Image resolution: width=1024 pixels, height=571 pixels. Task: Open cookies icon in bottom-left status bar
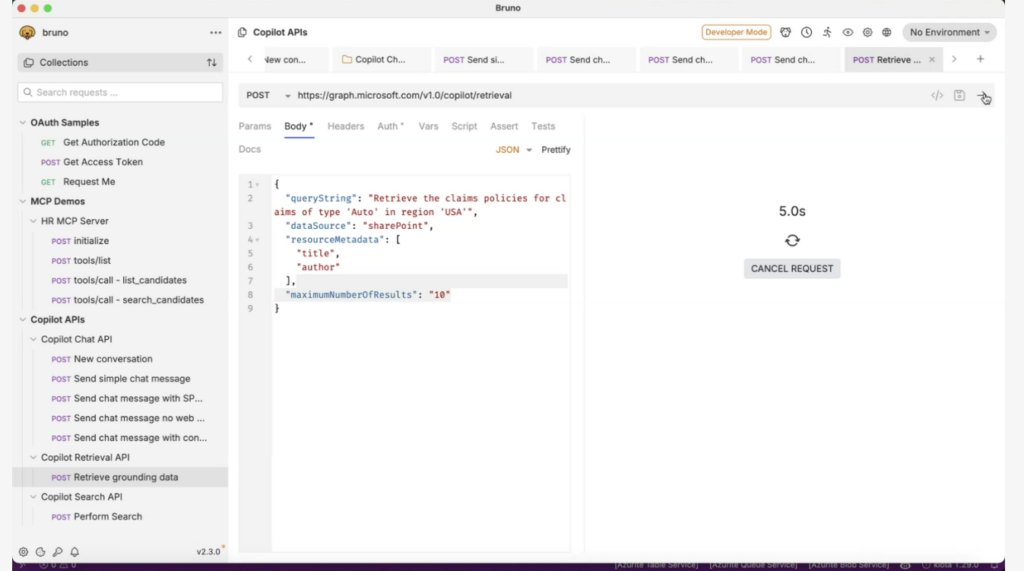[40, 552]
